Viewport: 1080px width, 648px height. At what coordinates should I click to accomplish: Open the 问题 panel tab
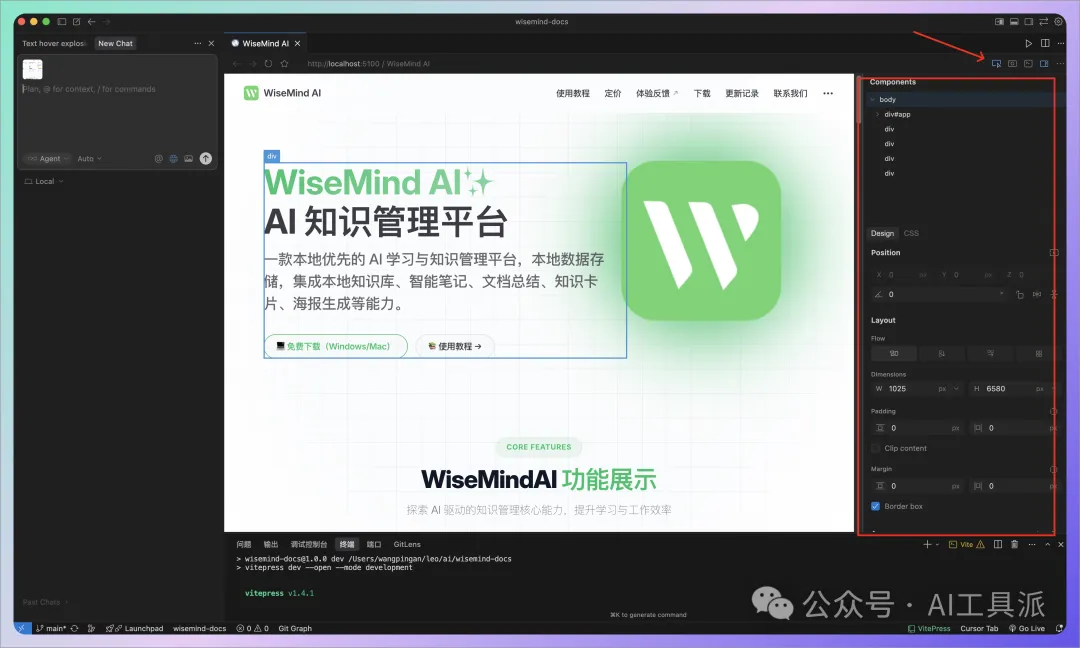click(244, 544)
